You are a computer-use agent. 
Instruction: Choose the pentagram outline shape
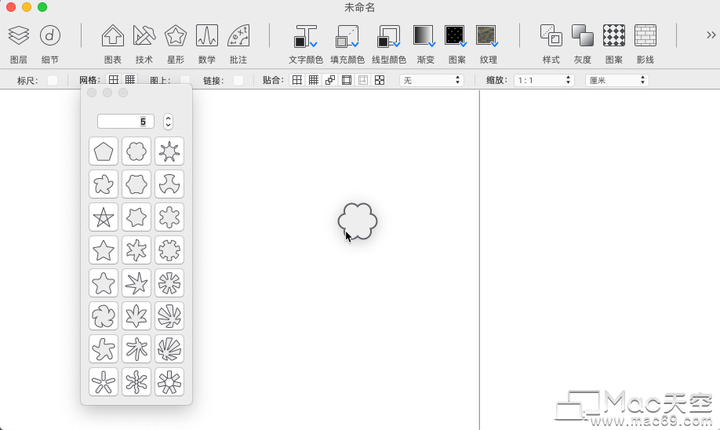point(103,217)
